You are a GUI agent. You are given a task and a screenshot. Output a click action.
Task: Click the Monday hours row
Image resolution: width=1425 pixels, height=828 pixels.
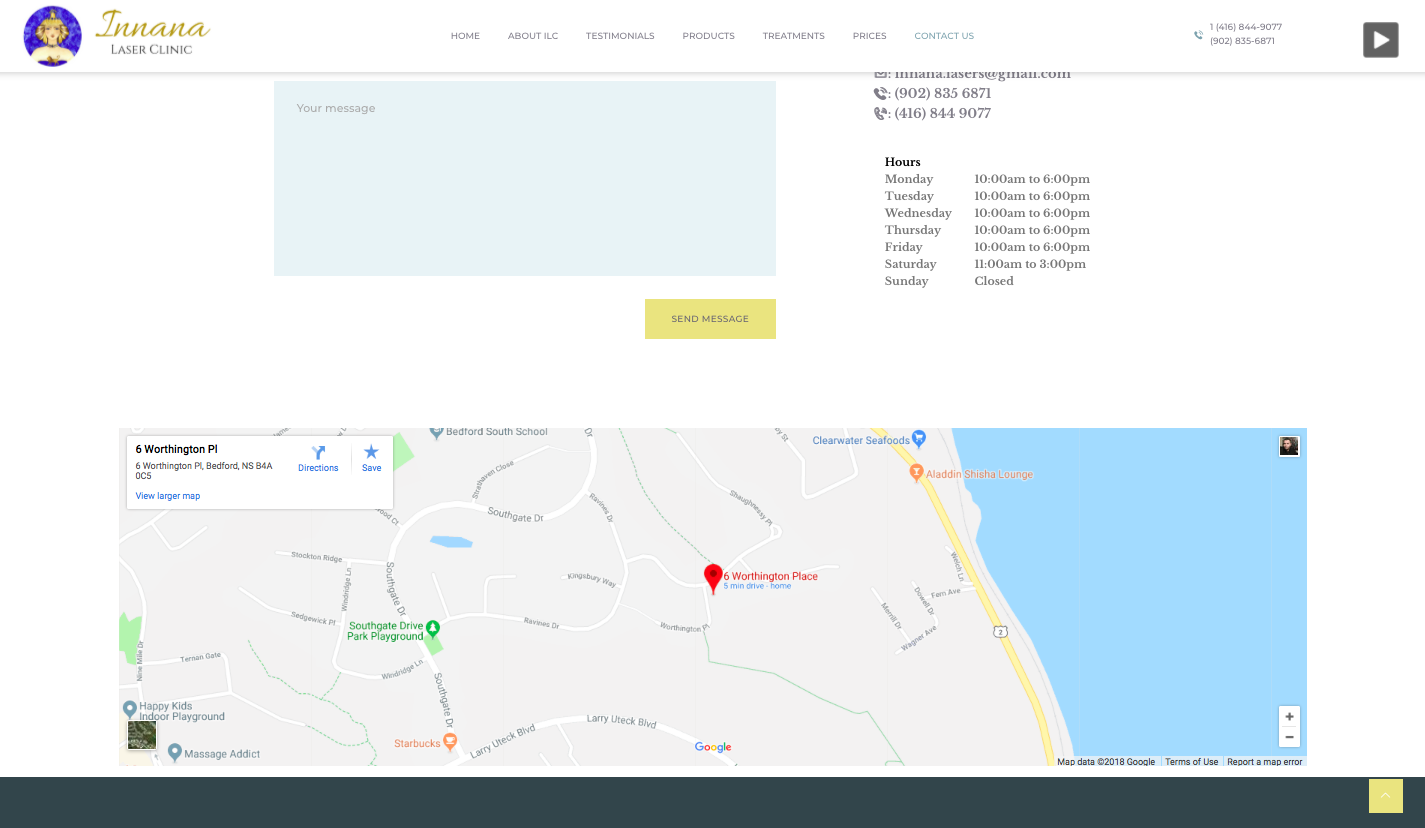(987, 179)
